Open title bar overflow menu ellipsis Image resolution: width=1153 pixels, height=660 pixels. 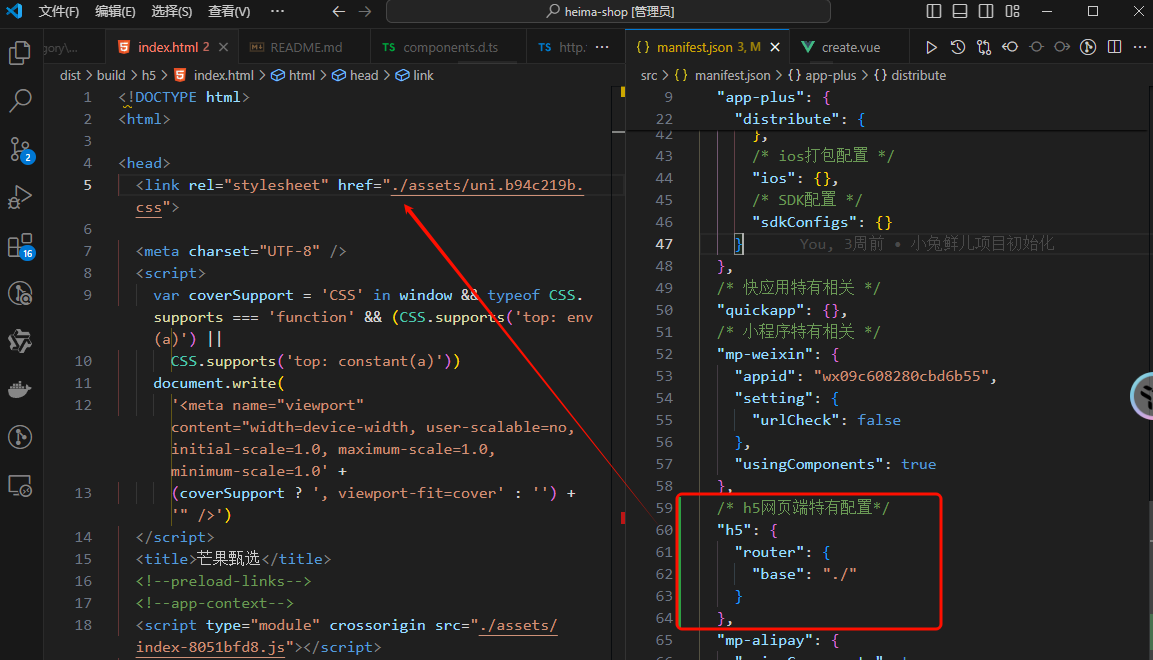pos(277,11)
